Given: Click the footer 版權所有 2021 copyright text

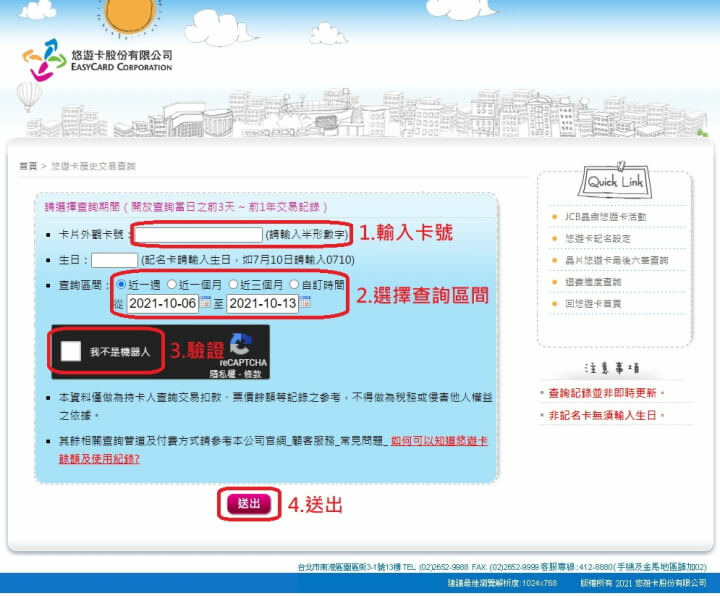Looking at the screenshot, I should (x=643, y=583).
